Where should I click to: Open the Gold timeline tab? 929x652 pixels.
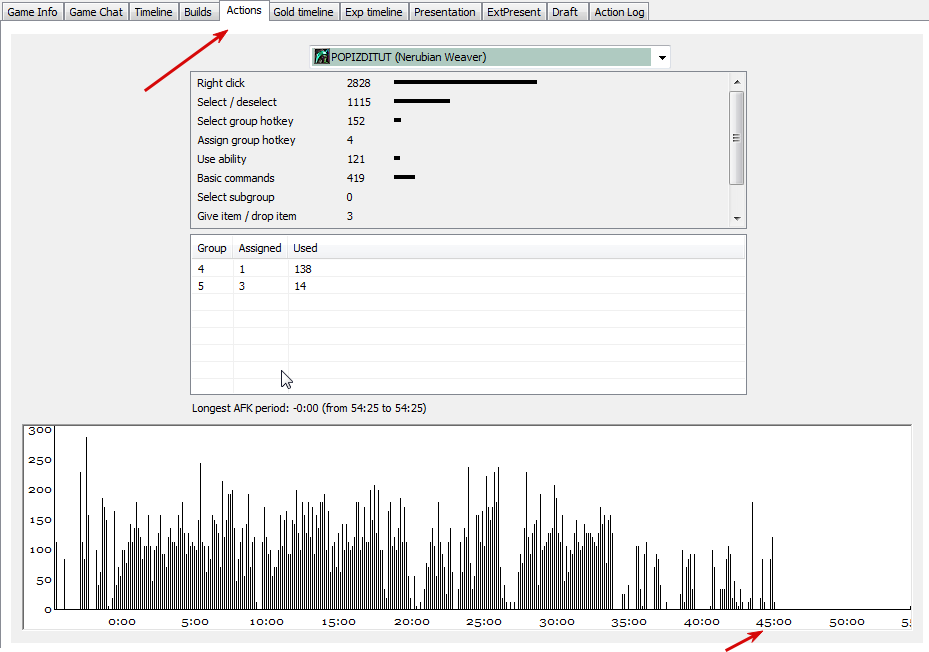click(303, 12)
